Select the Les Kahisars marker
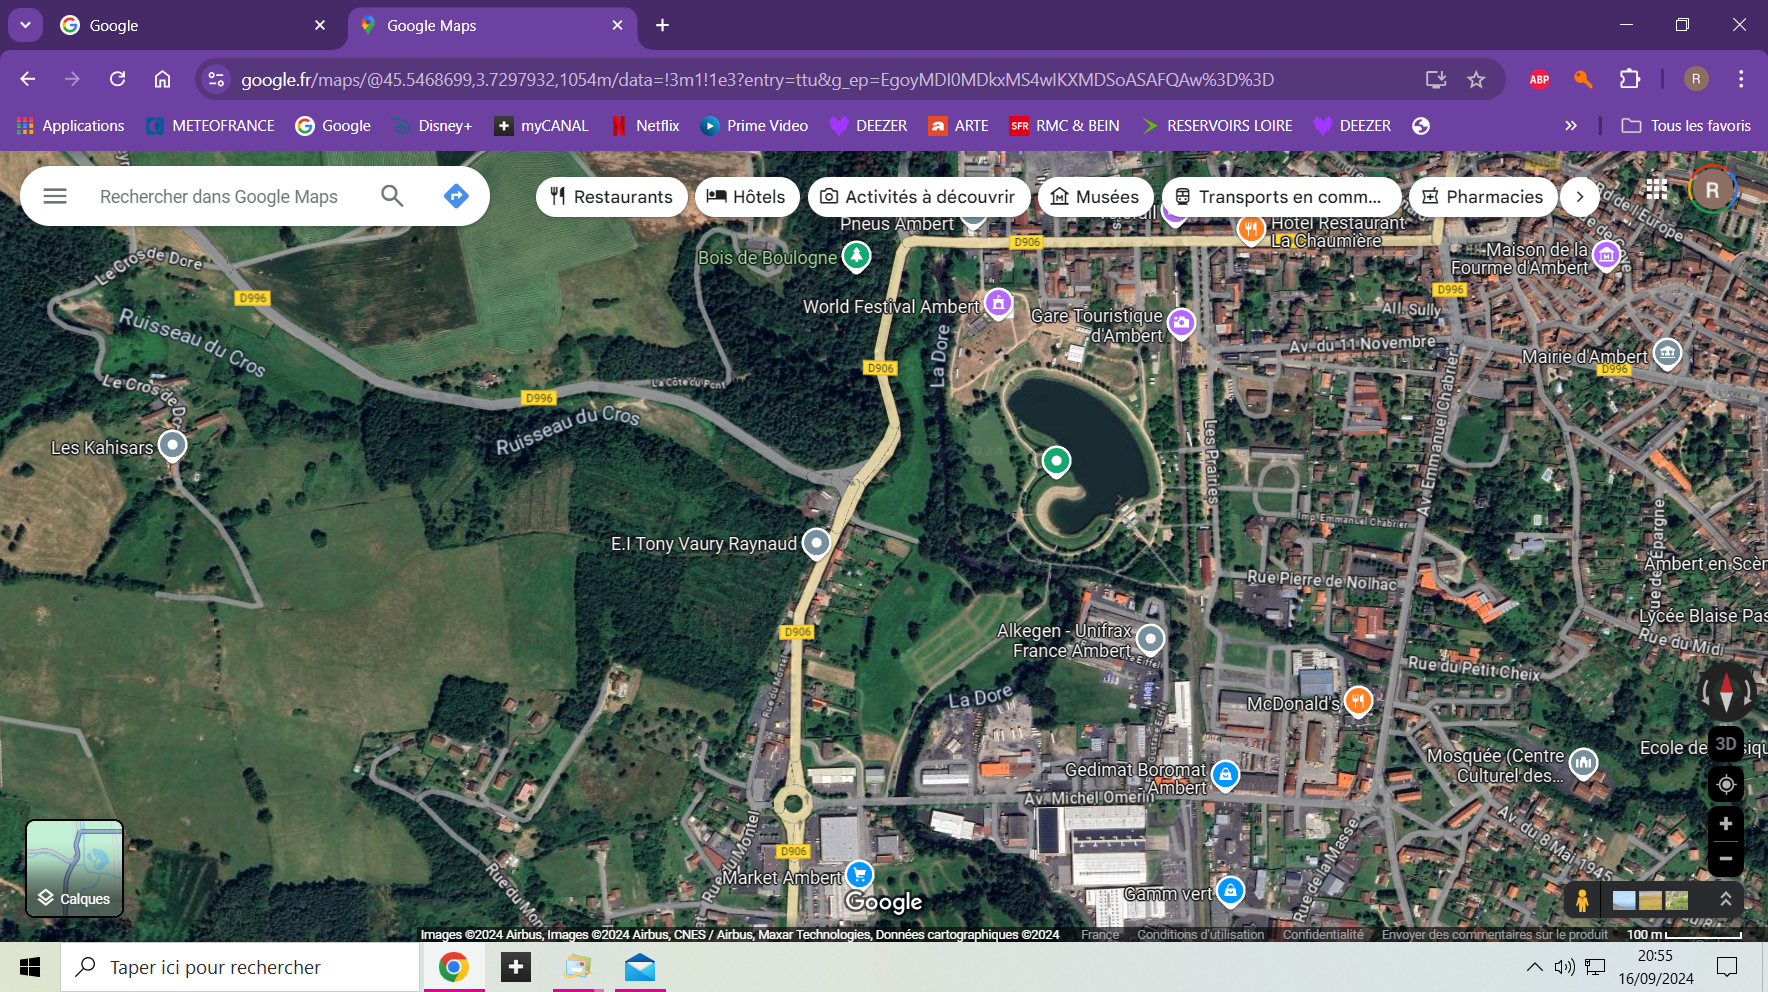The image size is (1768, 992). tap(173, 444)
